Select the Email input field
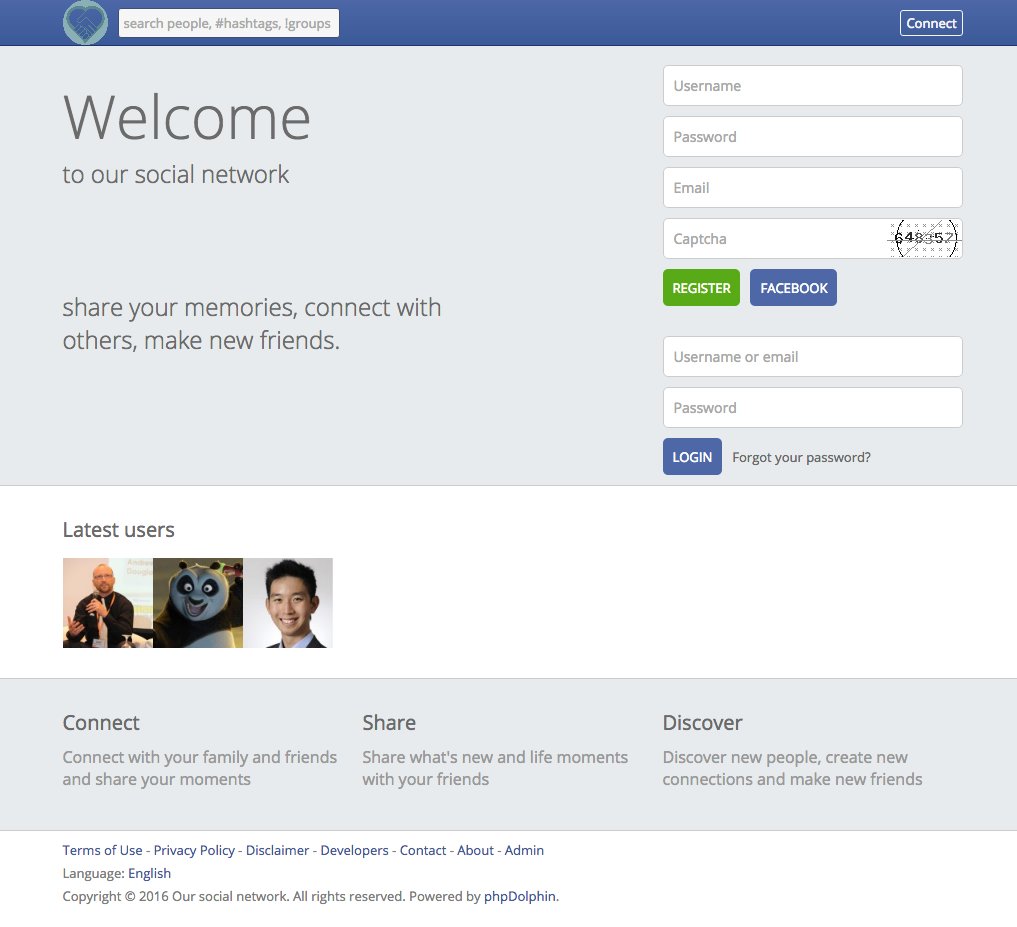Viewport: 1017px width, 927px height. [x=812, y=188]
